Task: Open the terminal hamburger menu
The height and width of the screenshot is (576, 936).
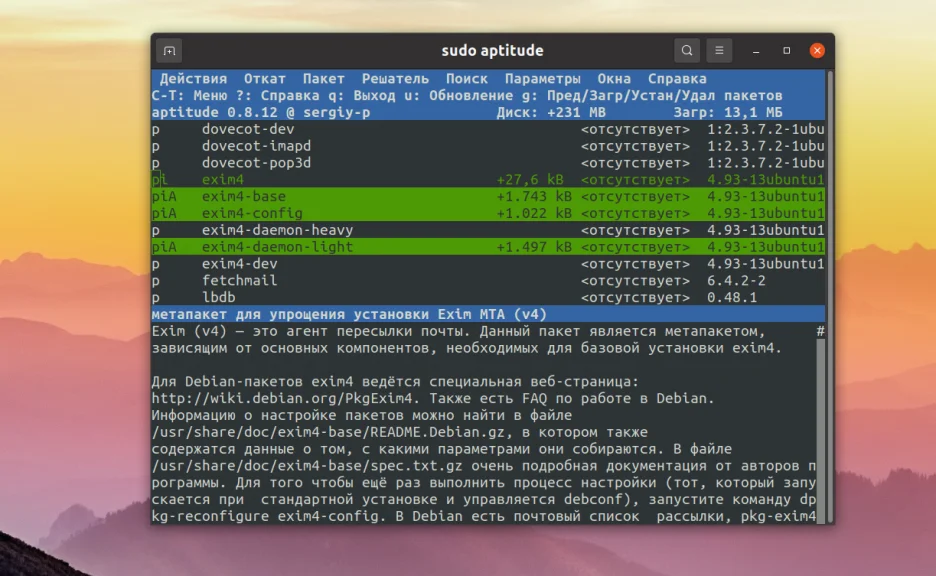Action: (x=719, y=49)
